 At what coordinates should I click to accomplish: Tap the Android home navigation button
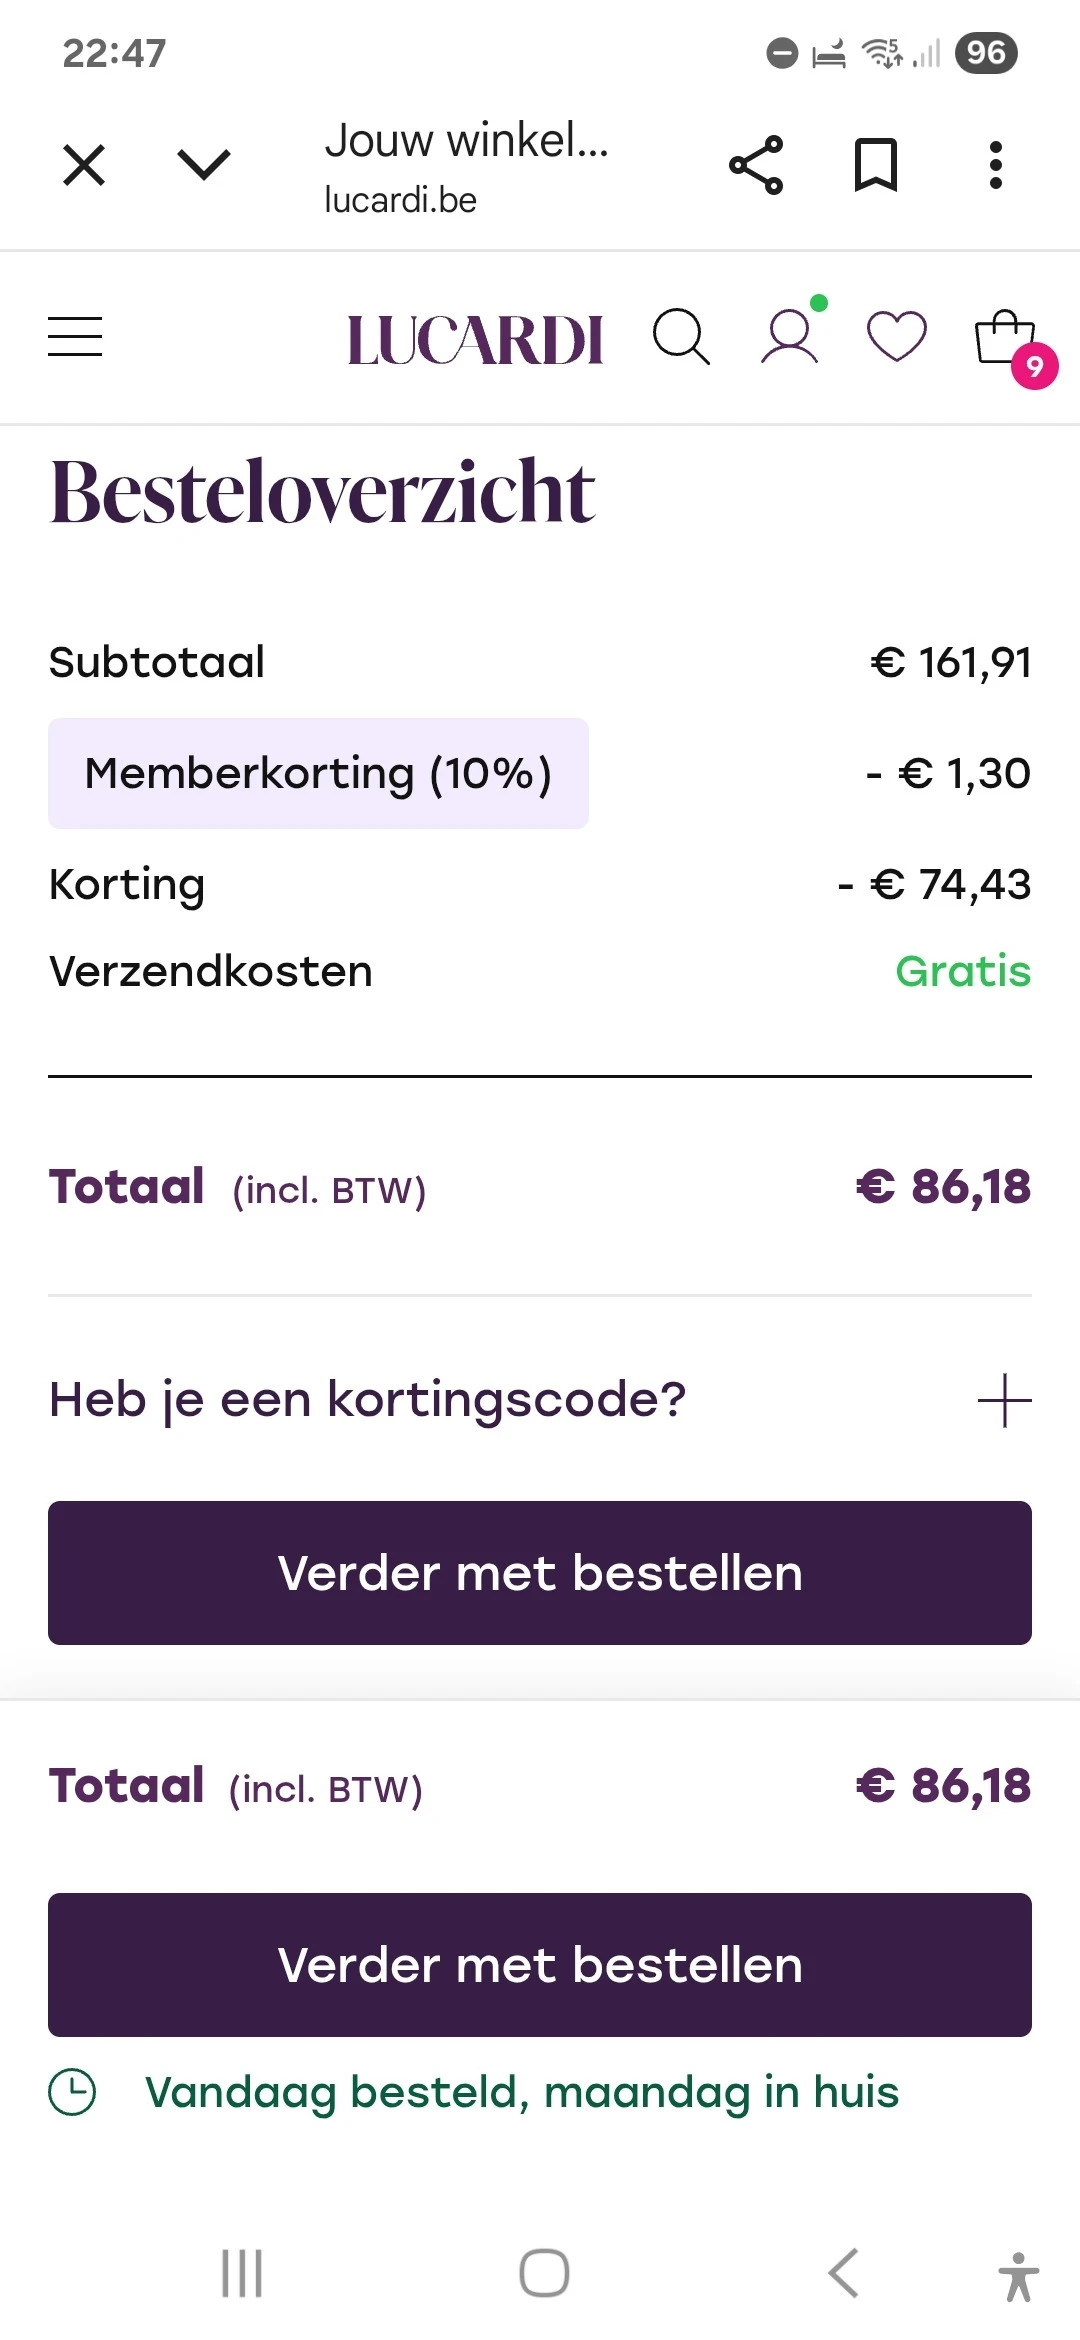[x=544, y=2273]
